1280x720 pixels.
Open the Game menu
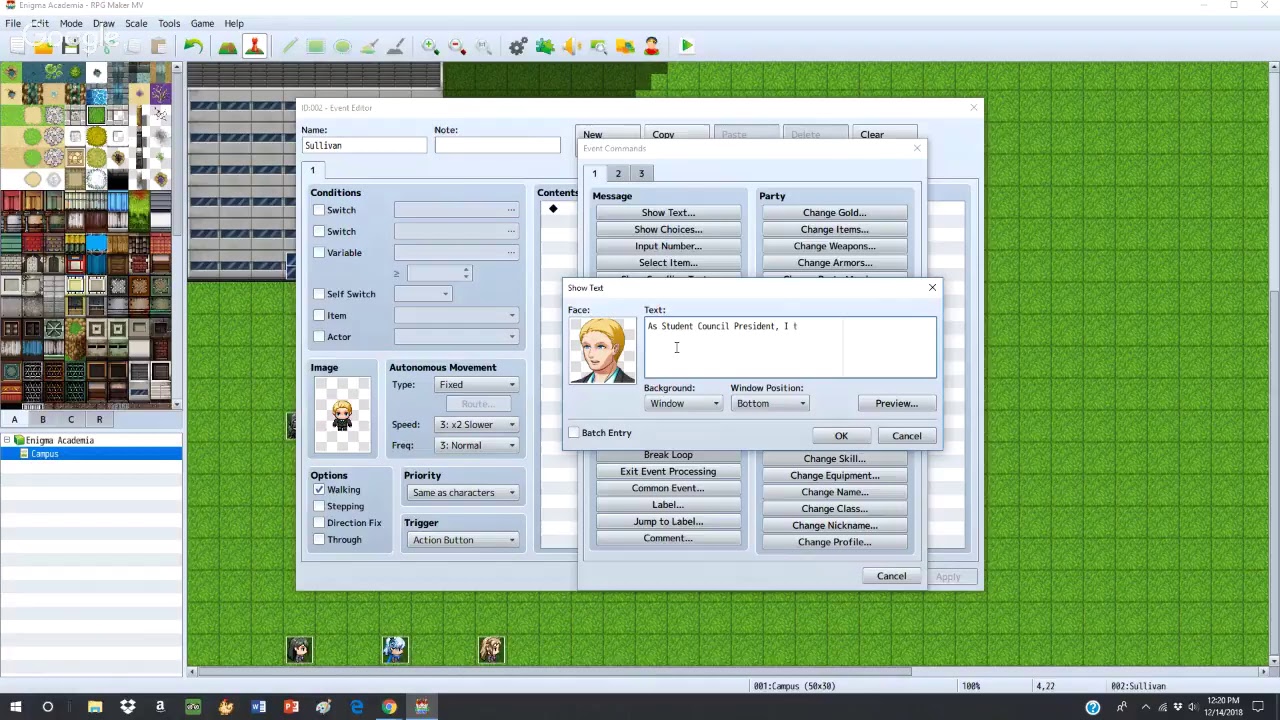pos(202,23)
